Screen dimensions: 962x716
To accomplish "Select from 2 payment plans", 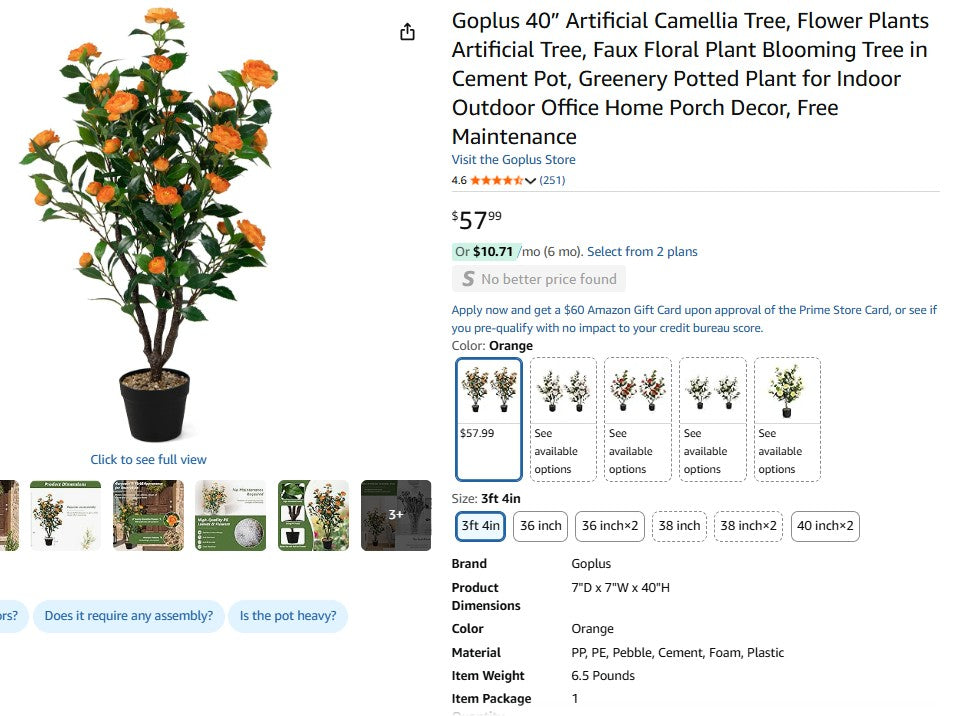I will click(642, 251).
